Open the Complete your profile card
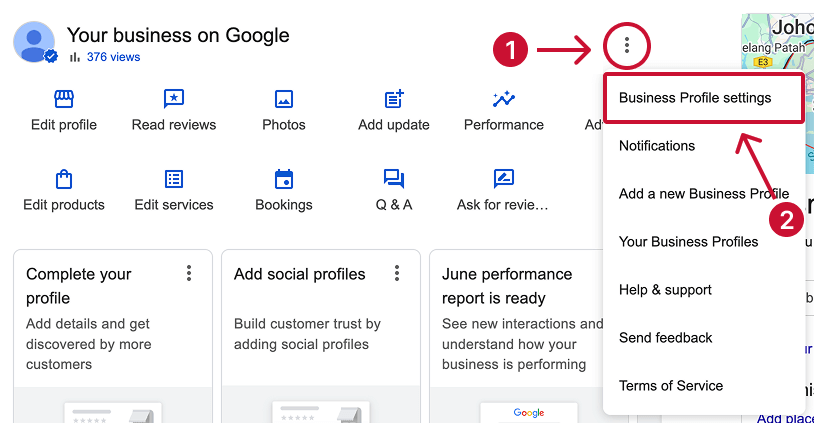The width and height of the screenshot is (814, 423). (x=113, y=336)
